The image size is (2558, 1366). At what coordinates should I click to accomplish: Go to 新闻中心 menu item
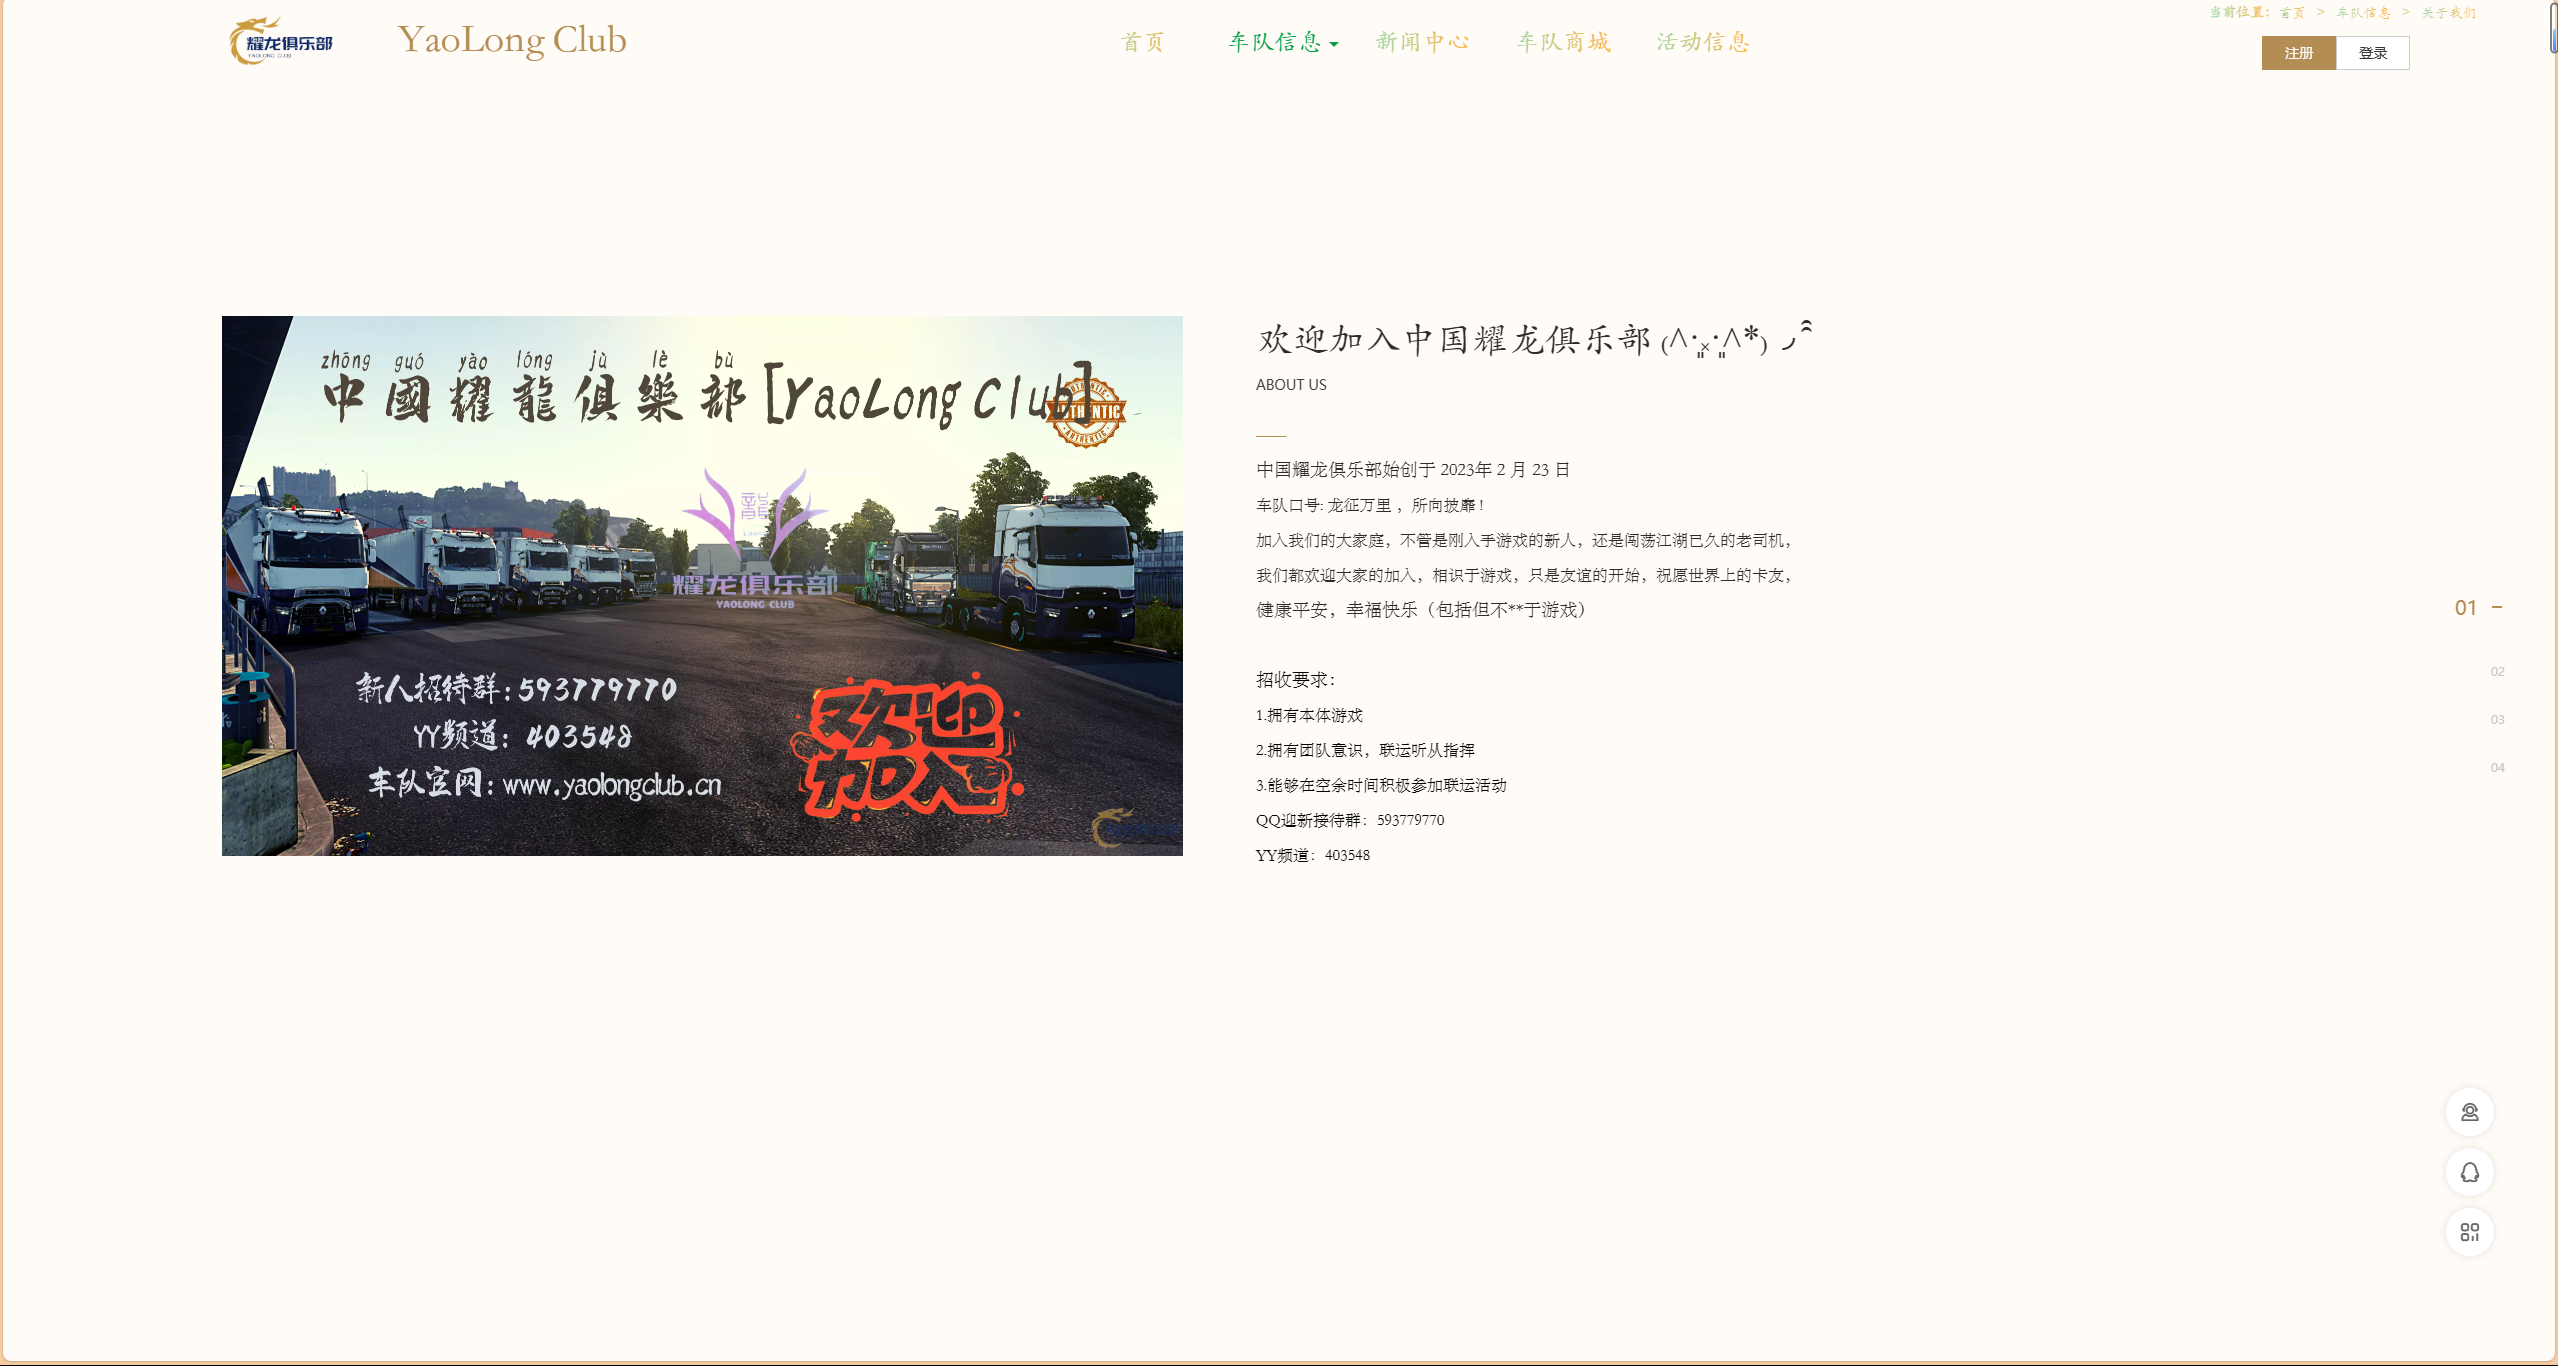point(1422,42)
